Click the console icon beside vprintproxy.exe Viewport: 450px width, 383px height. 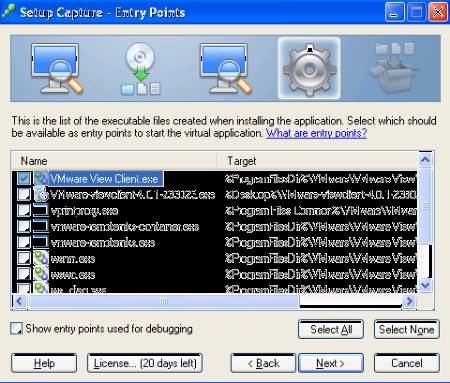point(41,210)
